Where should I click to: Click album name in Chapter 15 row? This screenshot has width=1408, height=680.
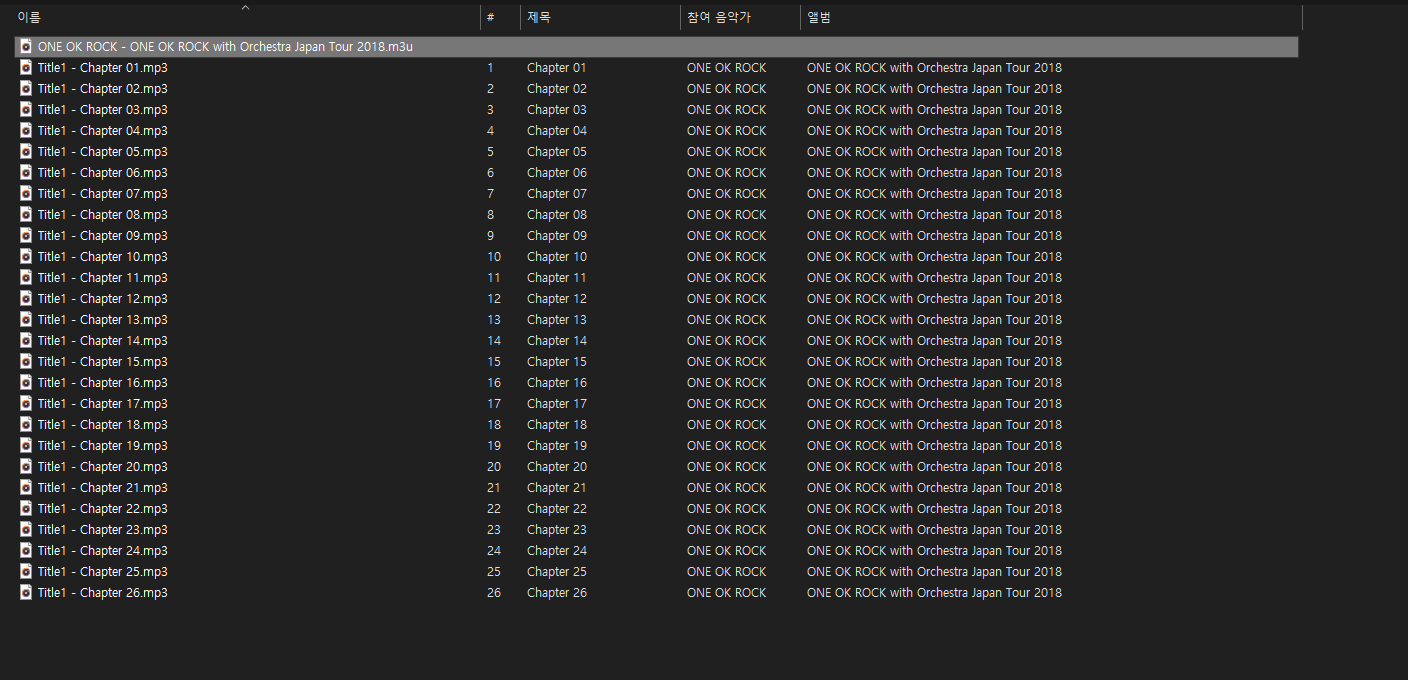point(934,362)
